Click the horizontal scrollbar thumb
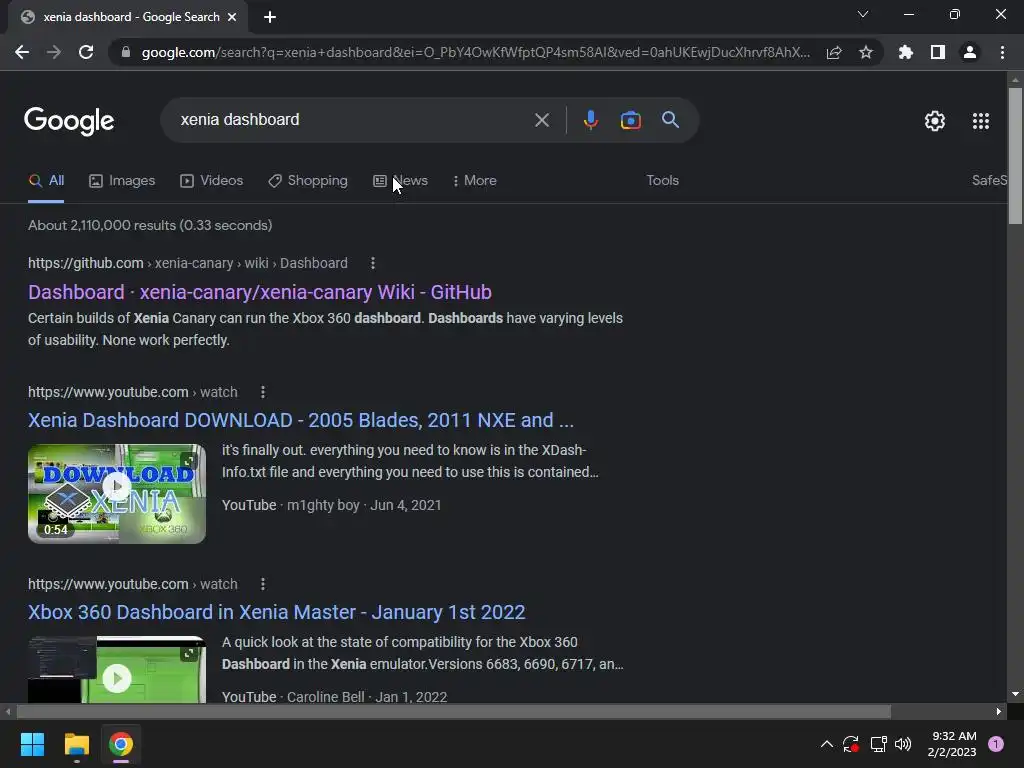 coord(454,711)
